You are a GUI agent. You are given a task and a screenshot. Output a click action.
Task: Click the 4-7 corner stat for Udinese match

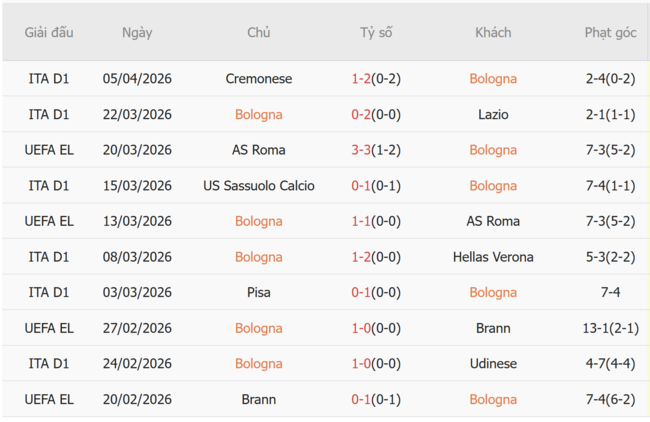pyautogui.click(x=597, y=364)
